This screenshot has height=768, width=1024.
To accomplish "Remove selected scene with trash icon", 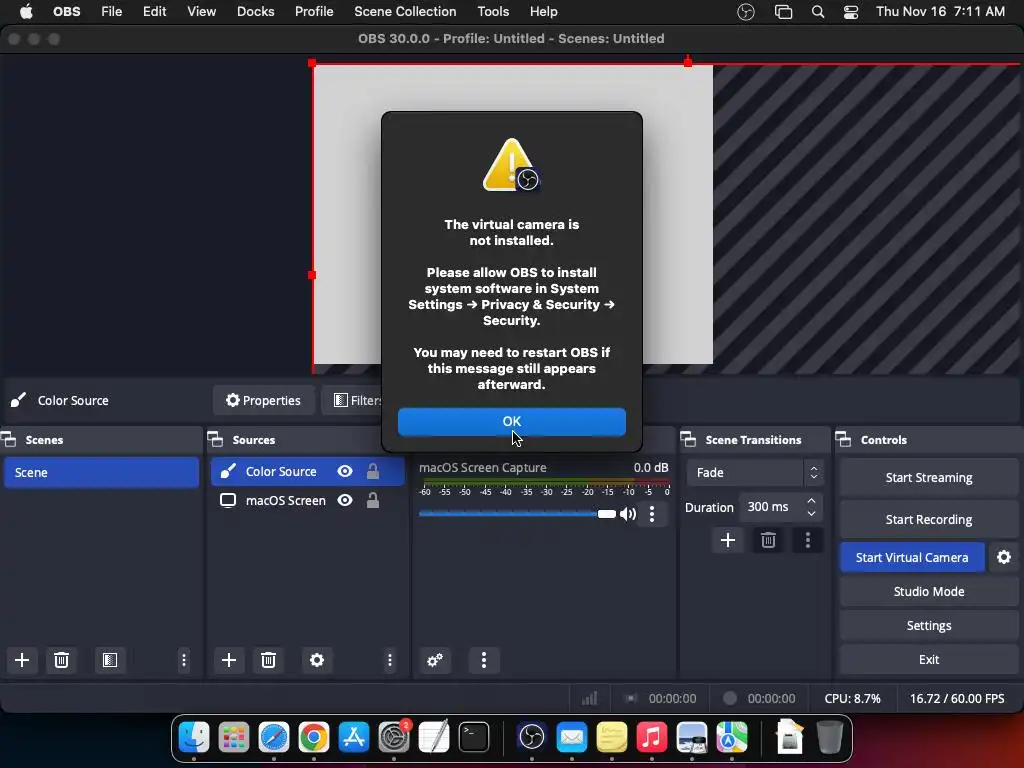I will (x=61, y=660).
